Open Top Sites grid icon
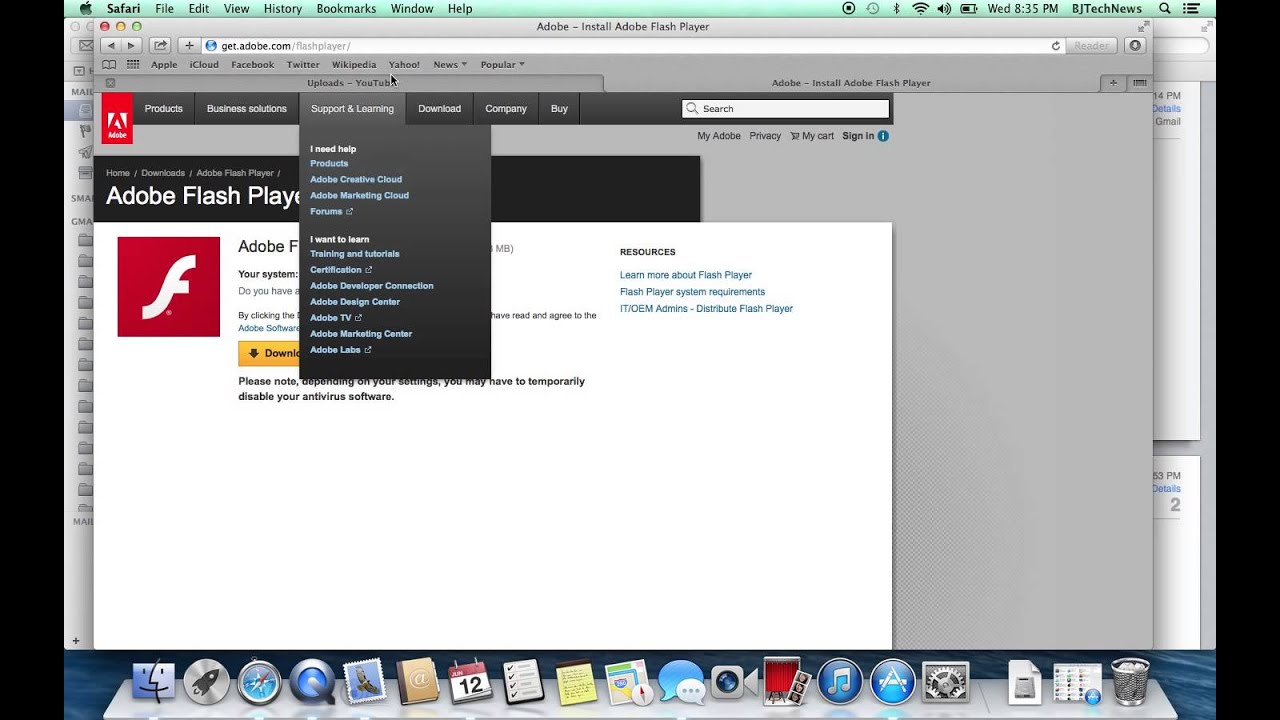Image resolution: width=1280 pixels, height=720 pixels. (x=133, y=64)
